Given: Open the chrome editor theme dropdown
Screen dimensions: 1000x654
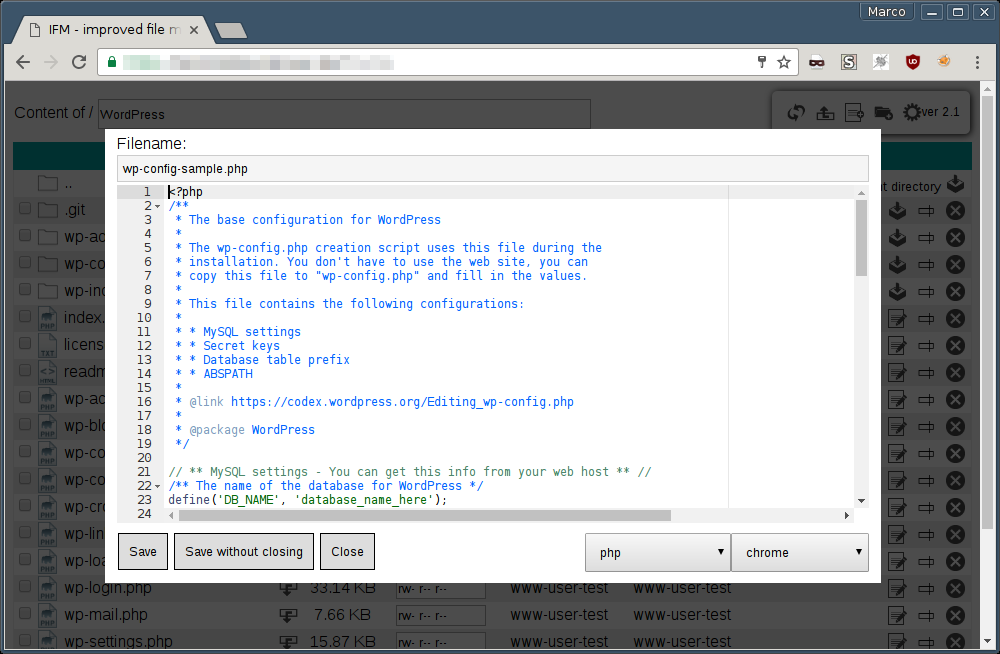Looking at the screenshot, I should (800, 553).
